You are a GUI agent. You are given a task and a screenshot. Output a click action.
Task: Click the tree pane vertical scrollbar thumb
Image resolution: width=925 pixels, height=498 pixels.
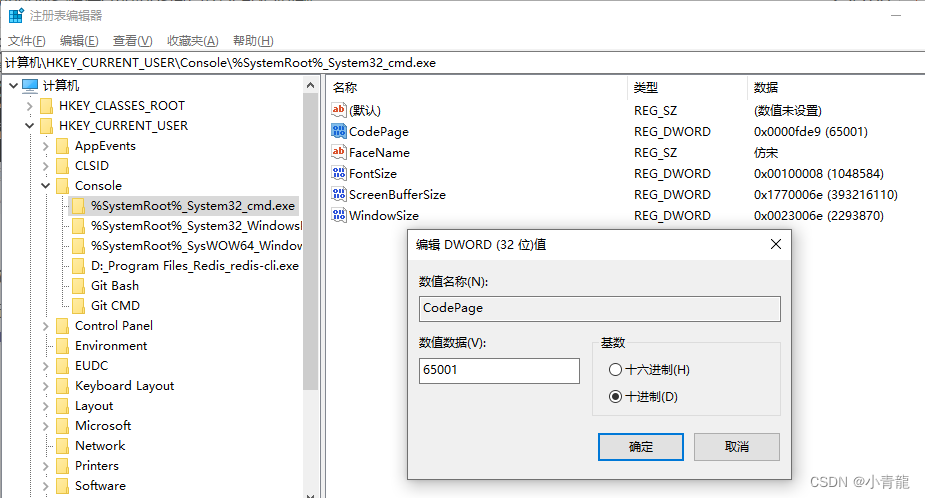(310, 242)
